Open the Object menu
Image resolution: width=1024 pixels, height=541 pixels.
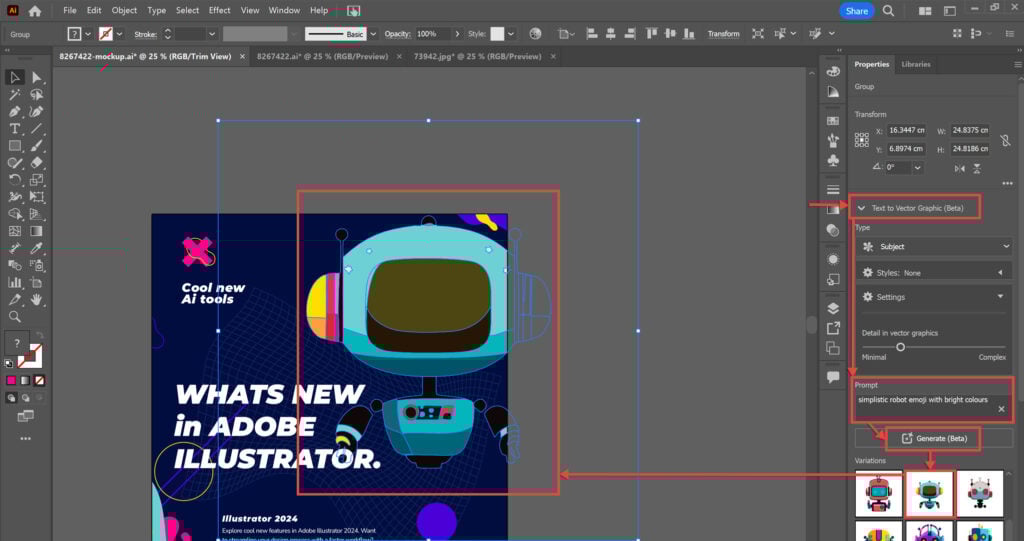(124, 10)
